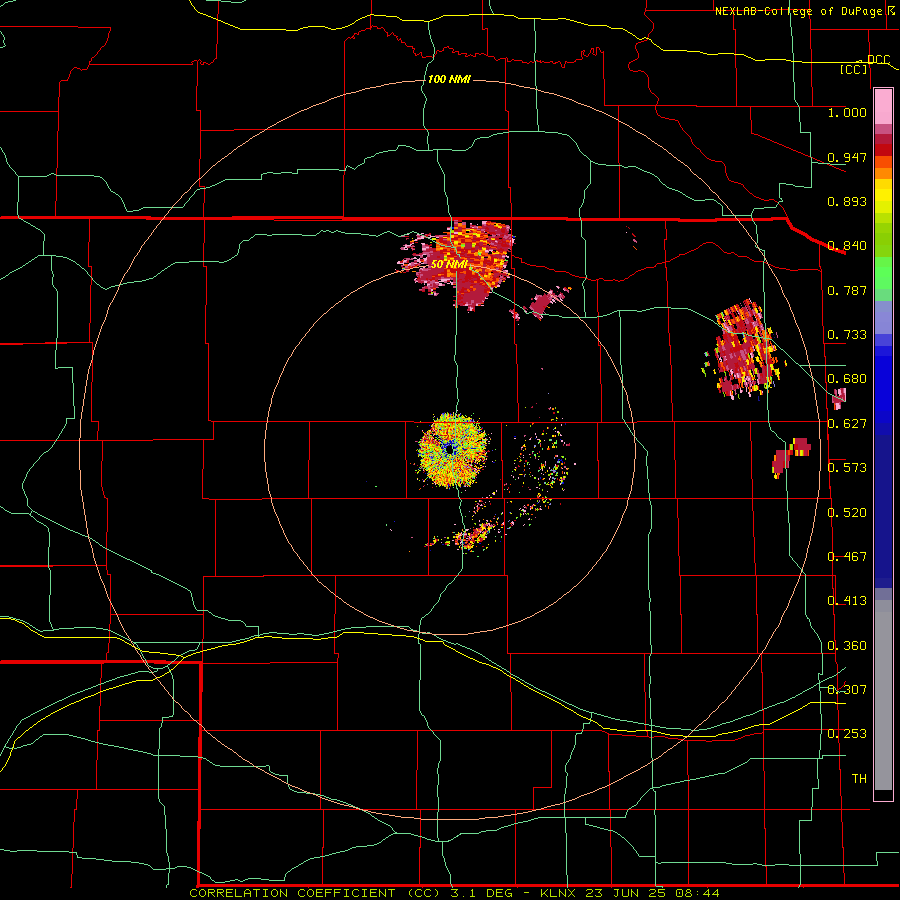Select the 0.360 scale value
Viewport: 900px width, 900px height.
[847, 646]
